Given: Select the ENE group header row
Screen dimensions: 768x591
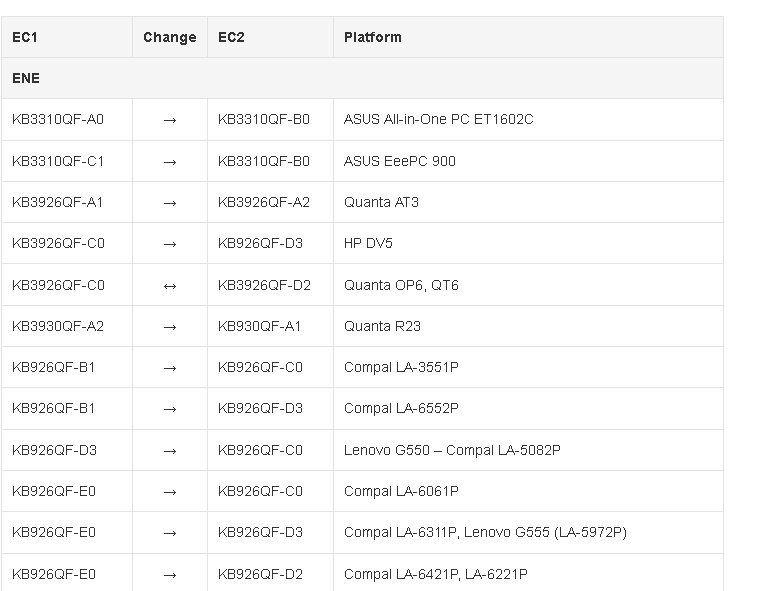Looking at the screenshot, I should [x=362, y=78].
